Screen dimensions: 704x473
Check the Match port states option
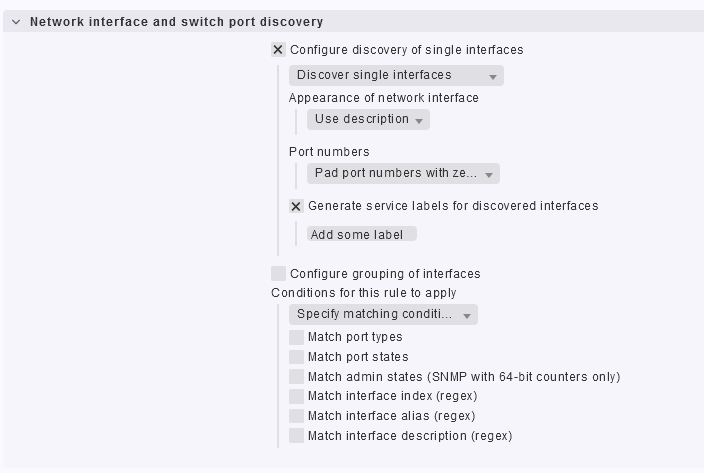[296, 357]
